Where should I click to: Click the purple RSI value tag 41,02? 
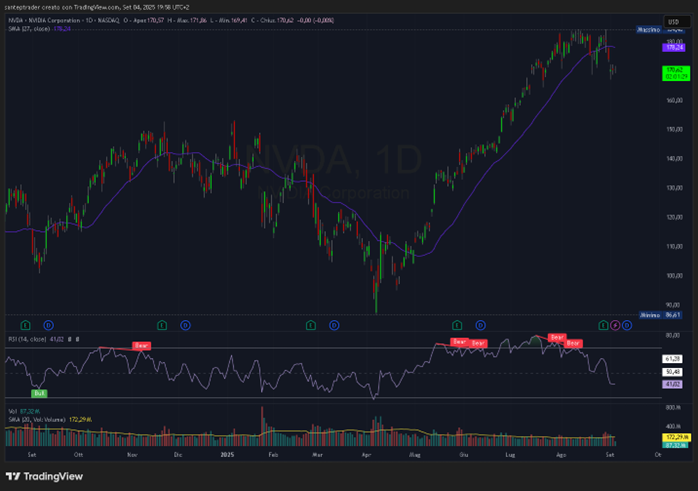672,384
